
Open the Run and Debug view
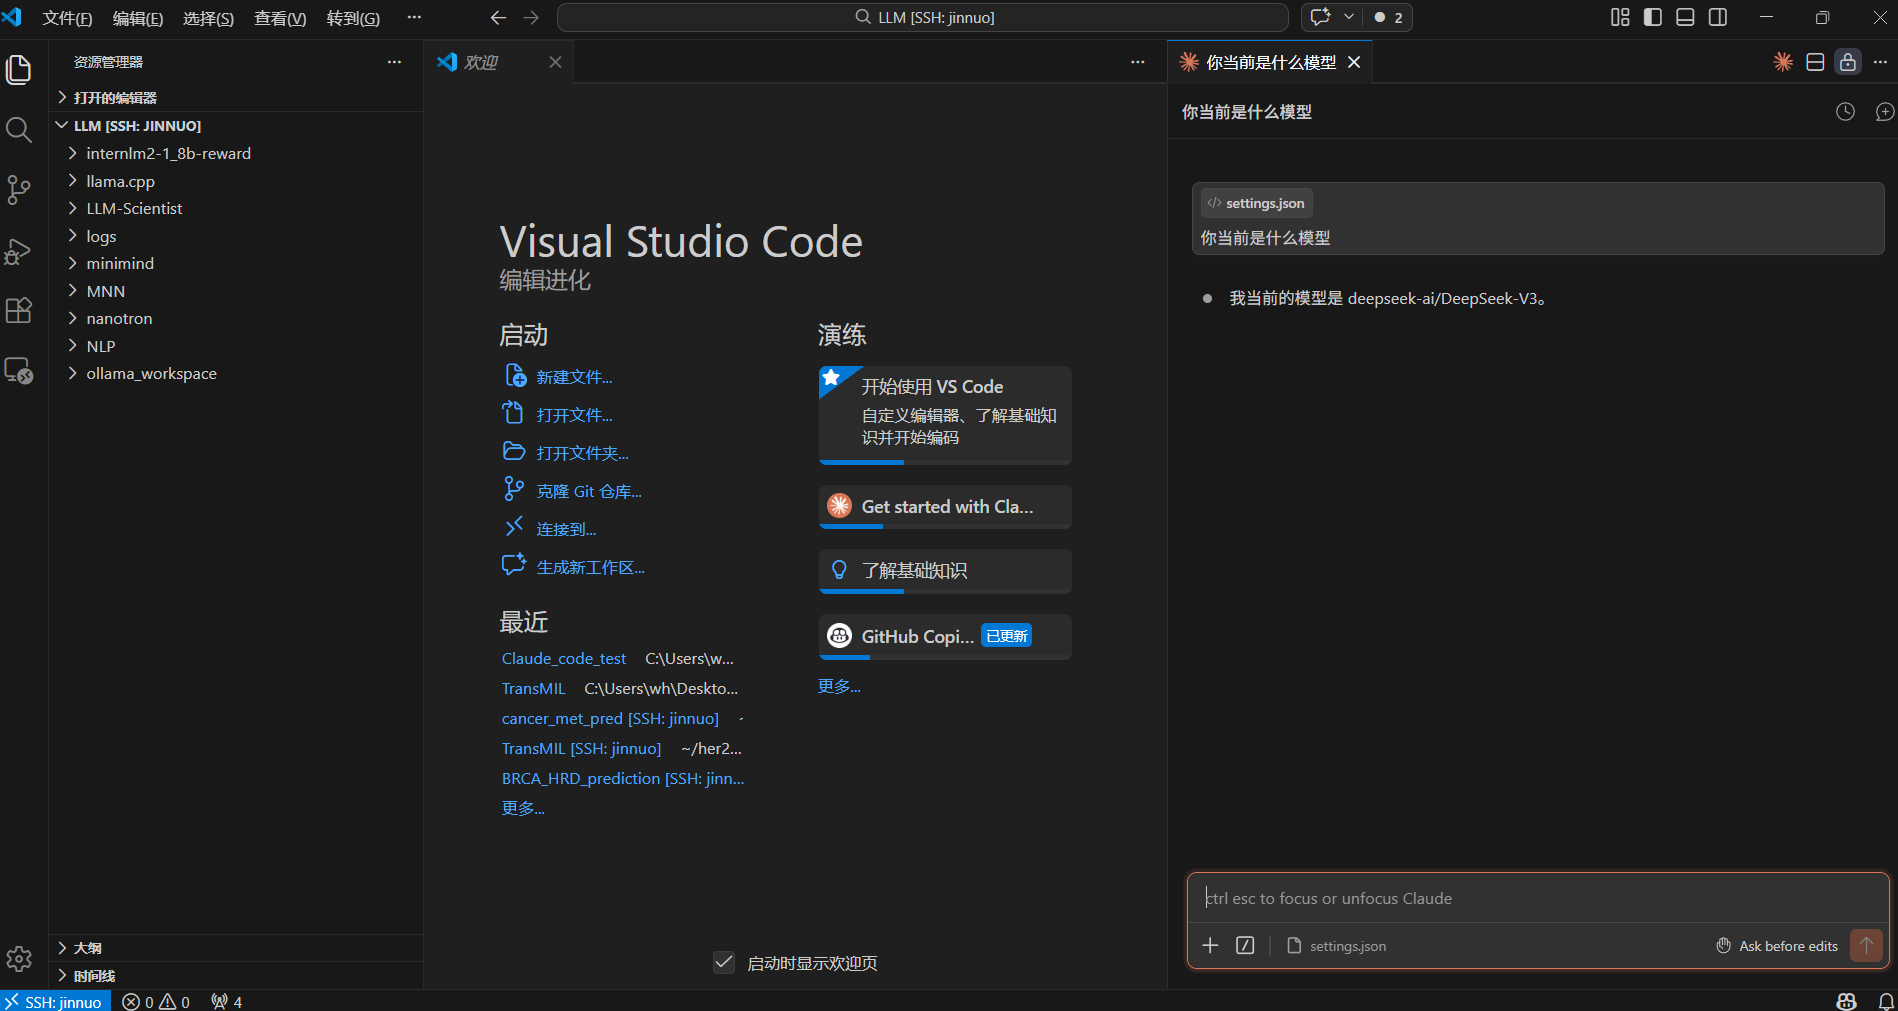pyautogui.click(x=19, y=251)
